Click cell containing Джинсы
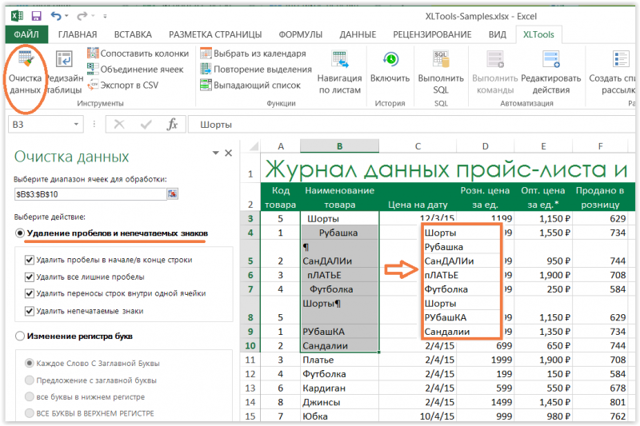This screenshot has height=426, width=640. click(340, 402)
